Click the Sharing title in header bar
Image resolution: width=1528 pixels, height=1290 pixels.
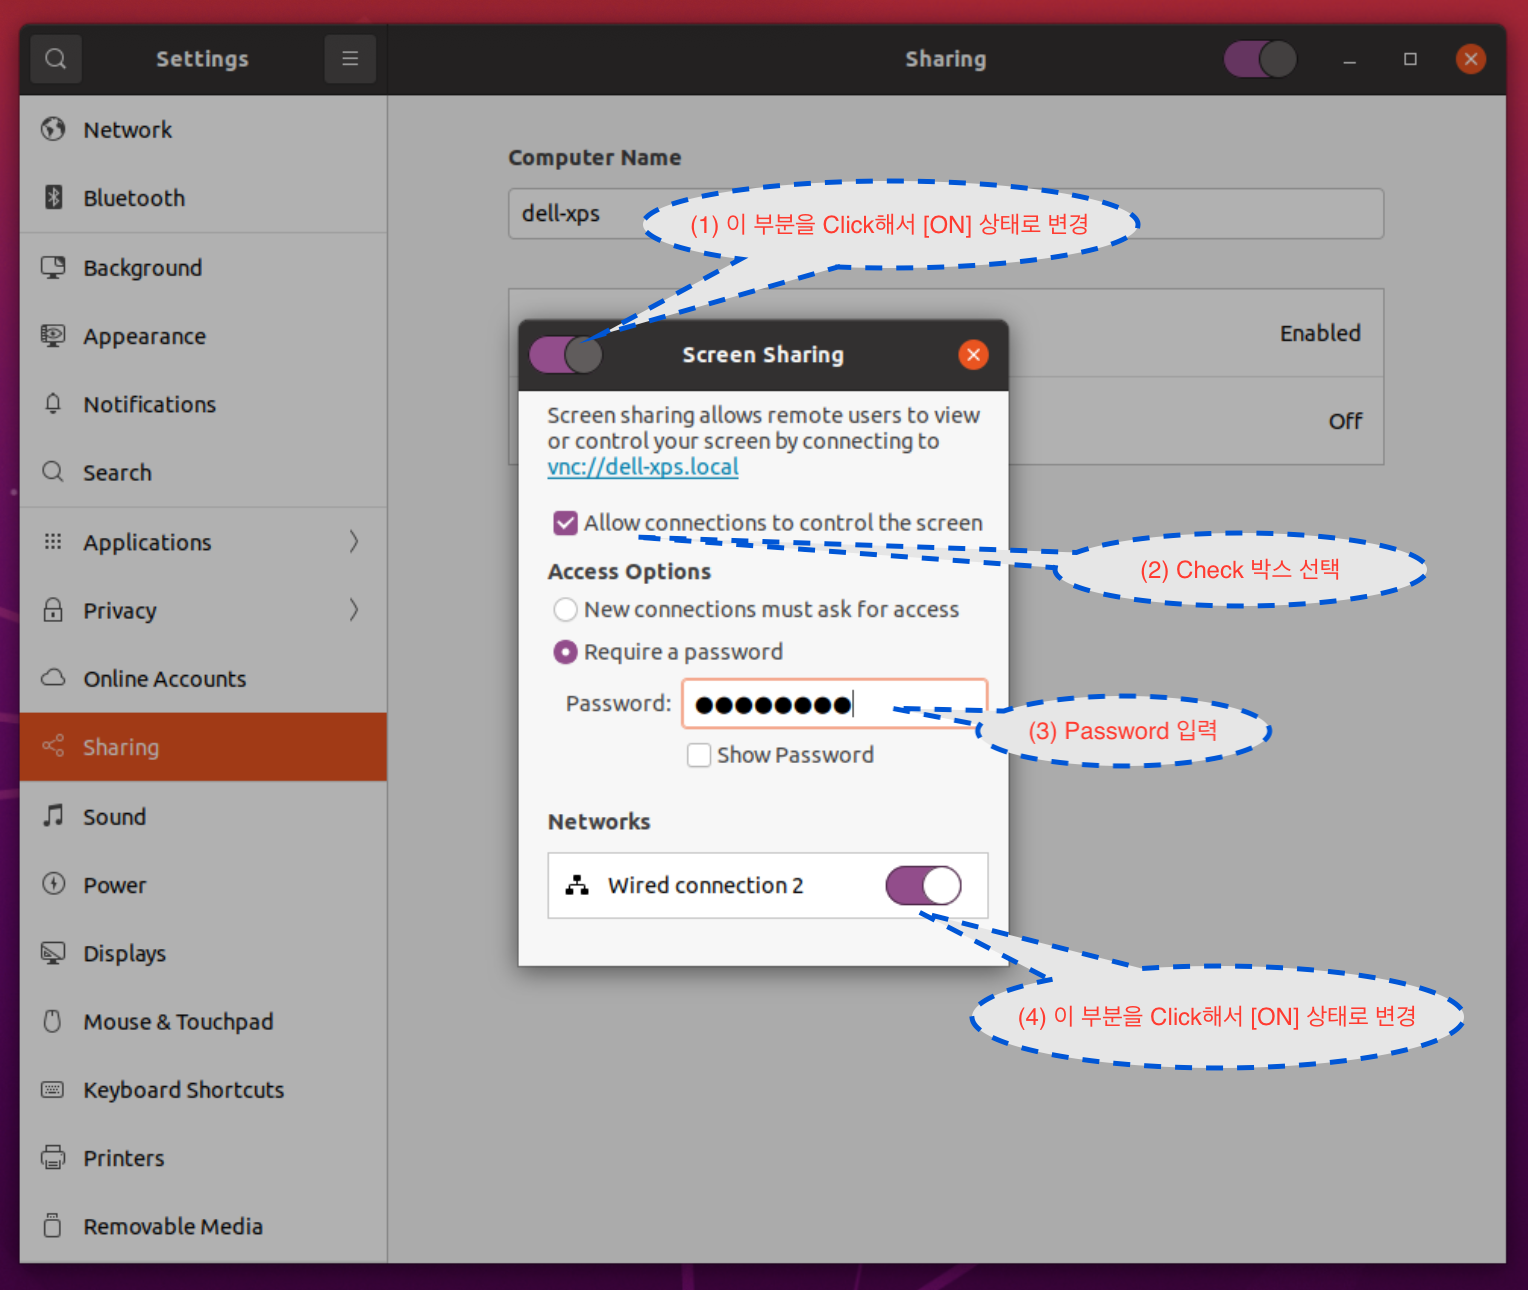pos(946,59)
